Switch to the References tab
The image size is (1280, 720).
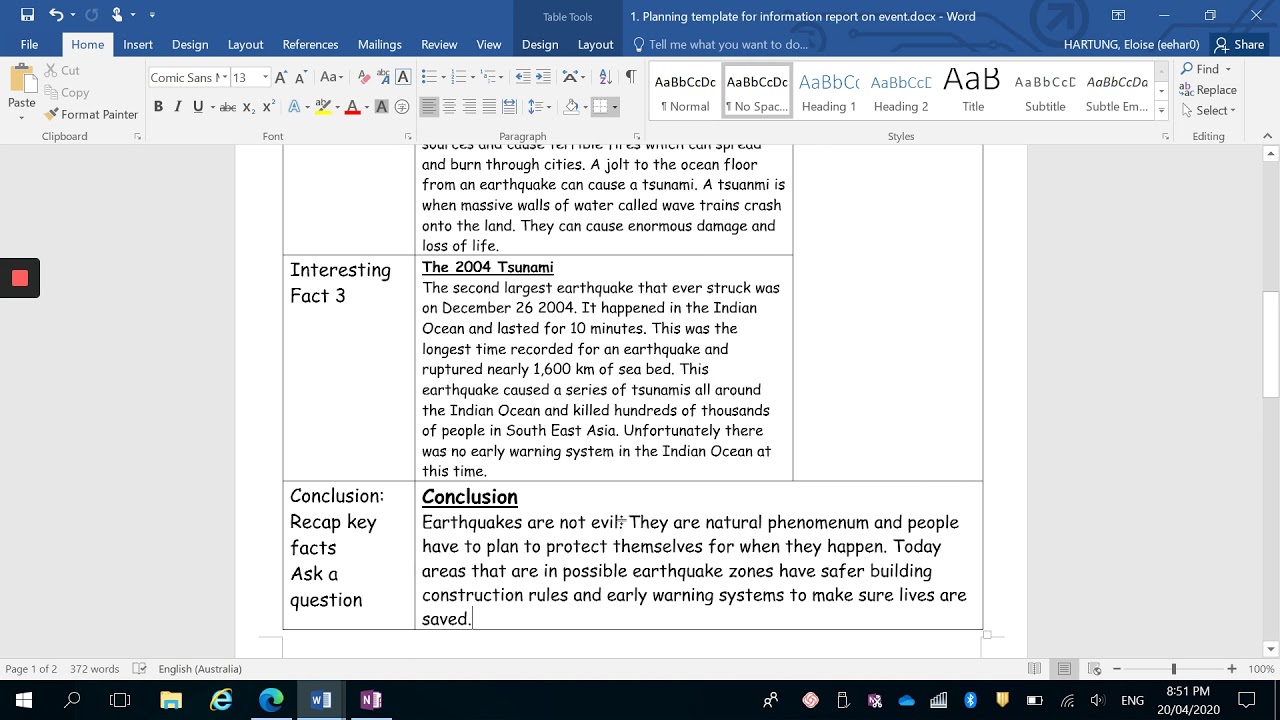coord(310,44)
